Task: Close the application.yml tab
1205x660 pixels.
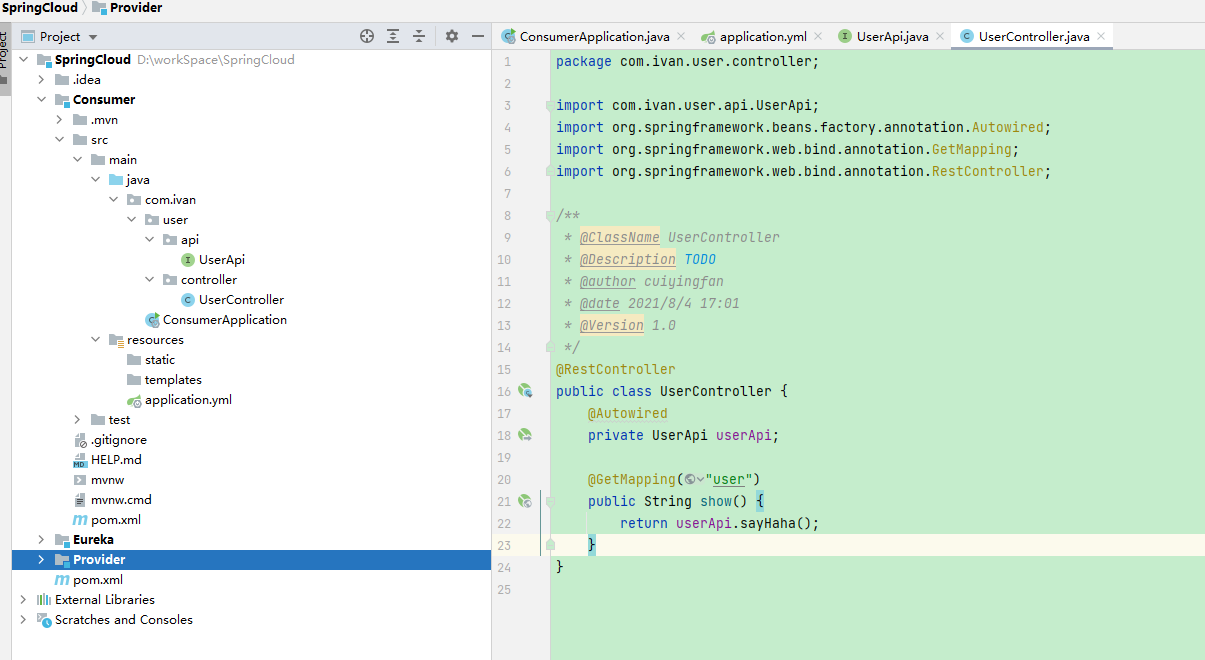Action: (818, 36)
